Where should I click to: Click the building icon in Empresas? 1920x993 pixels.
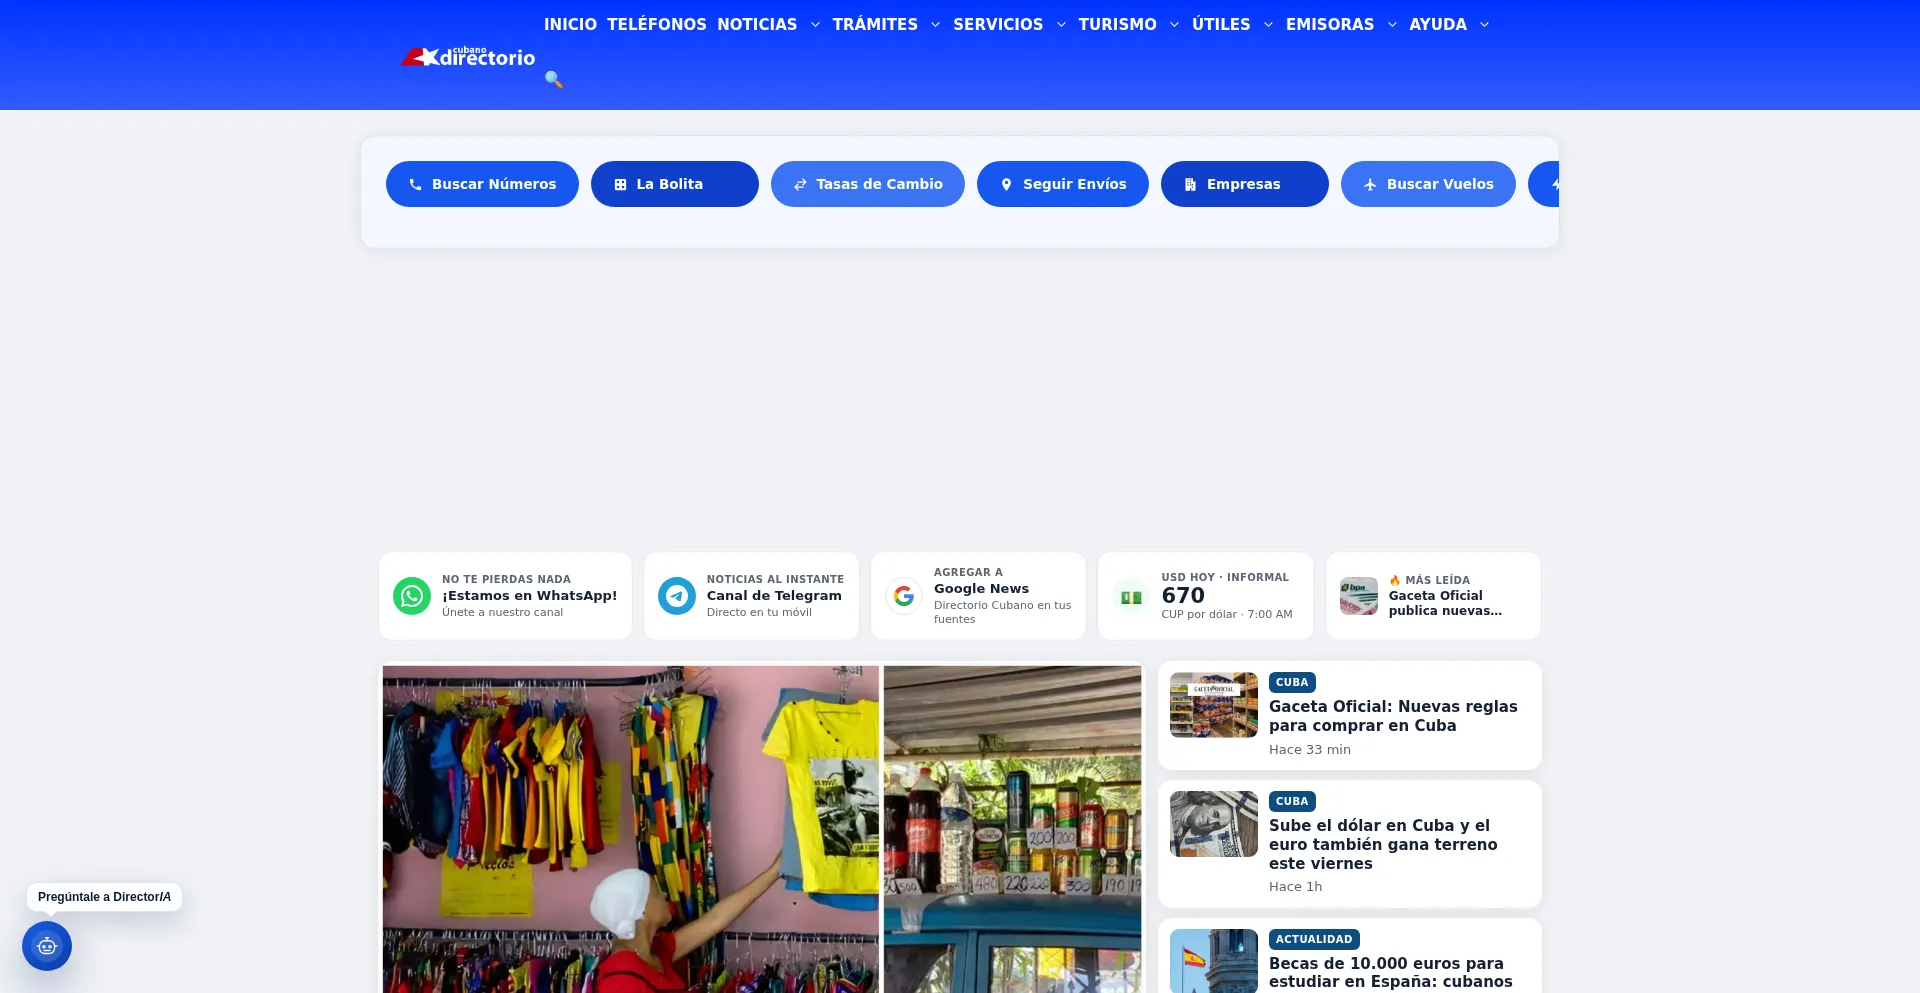[1190, 185]
